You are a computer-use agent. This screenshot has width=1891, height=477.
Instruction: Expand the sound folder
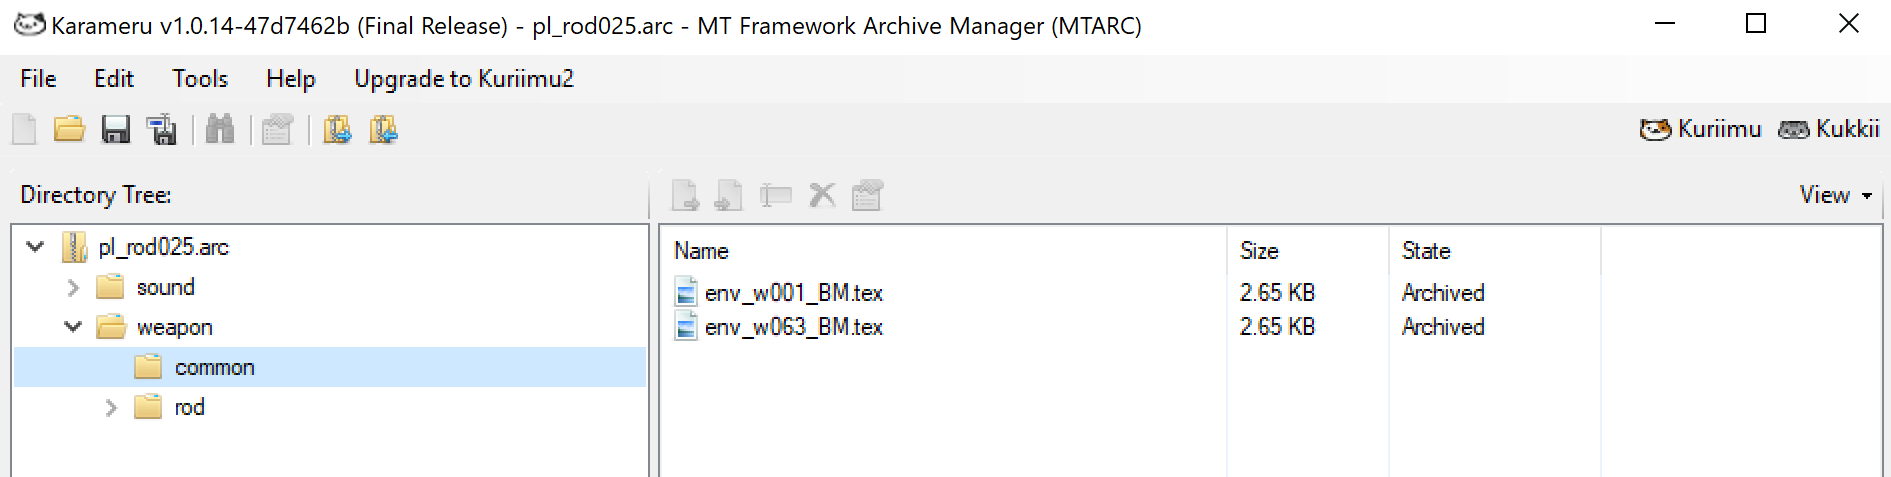click(x=73, y=287)
